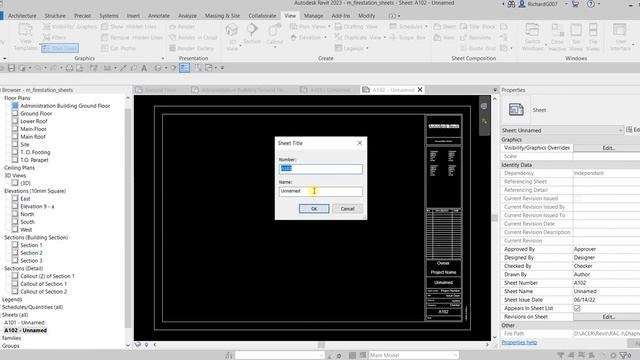The width and height of the screenshot is (640, 360).
Task: Open View Templates tool in ribbon
Action: (x=25, y=36)
